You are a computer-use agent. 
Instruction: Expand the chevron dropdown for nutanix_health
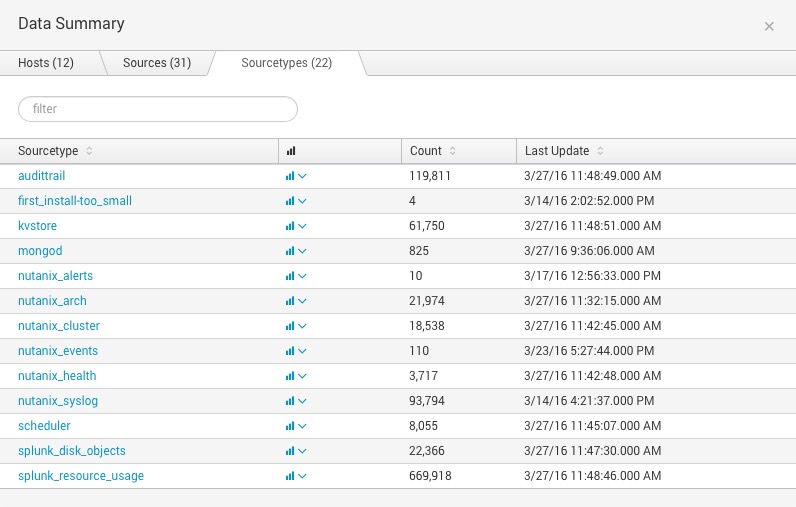pyautogui.click(x=302, y=376)
